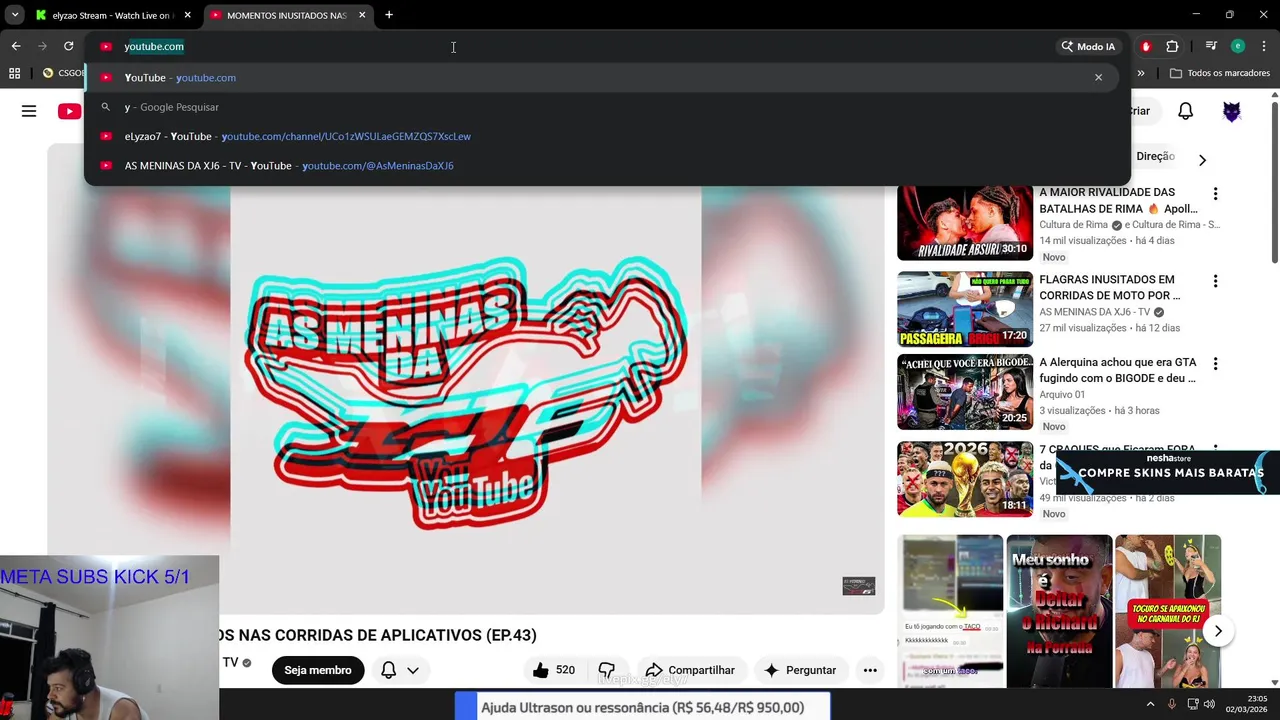Open the Extensions puzzle icon
Screen dimensions: 1280x720
(1172, 46)
